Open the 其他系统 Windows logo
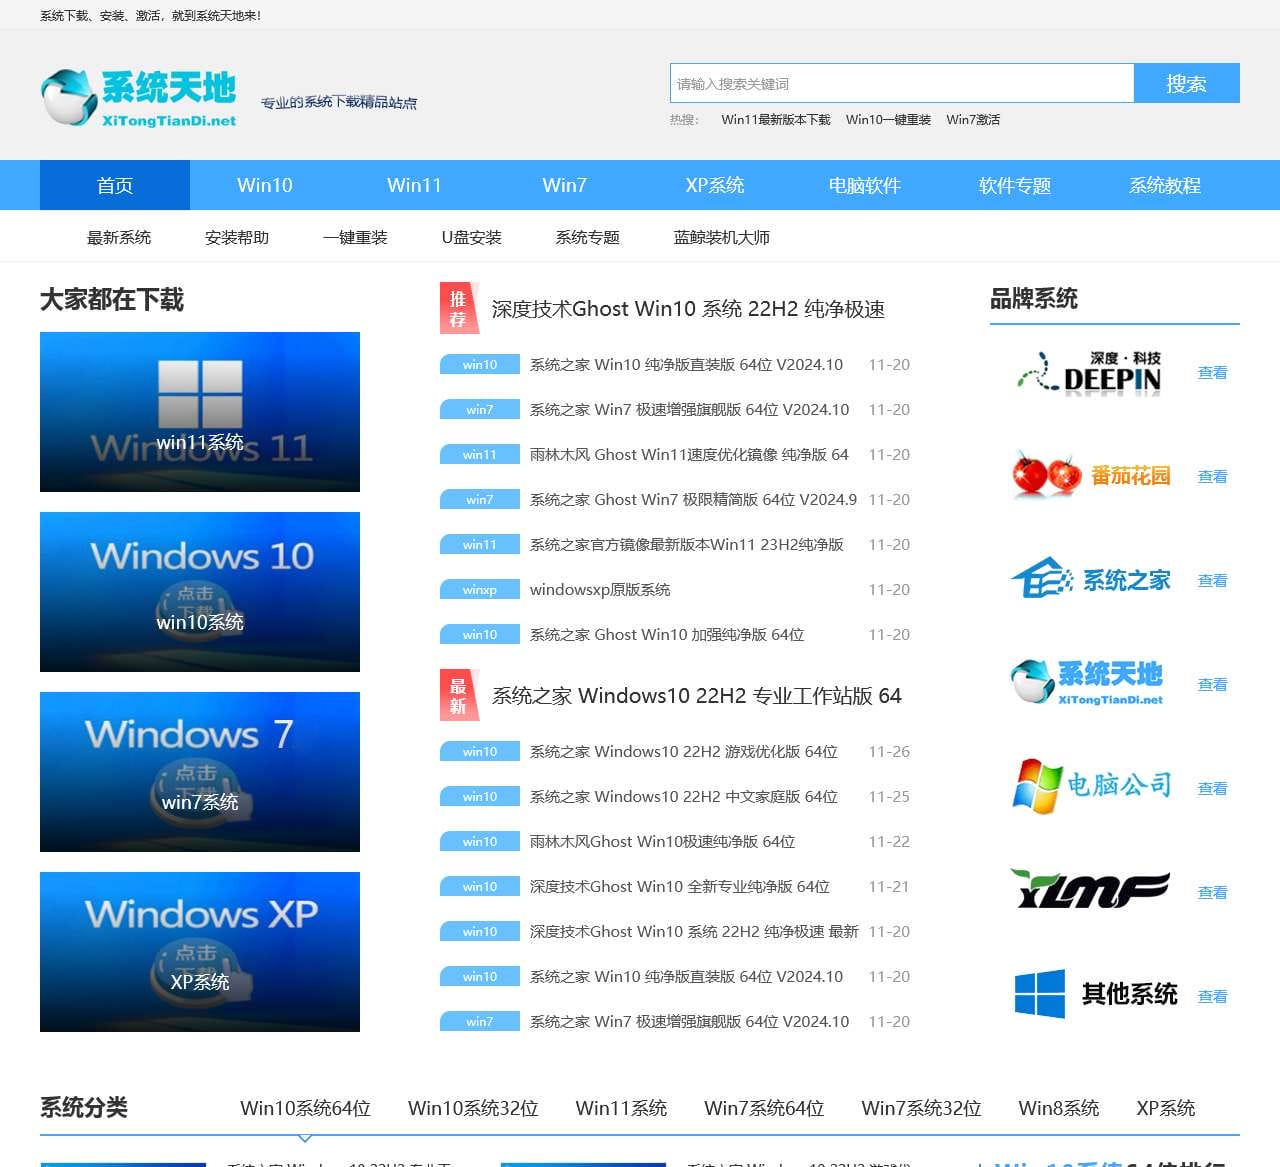Viewport: 1280px width, 1167px height. (1095, 993)
